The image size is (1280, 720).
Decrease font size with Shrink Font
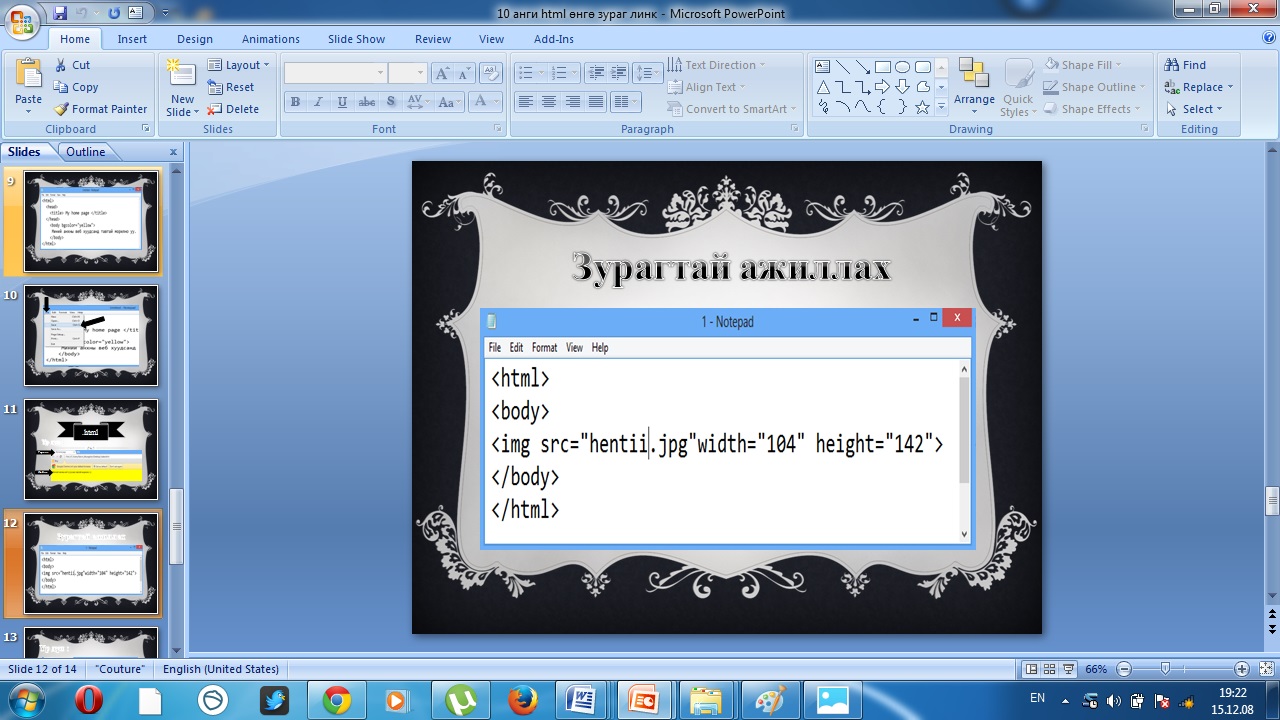coord(465,73)
